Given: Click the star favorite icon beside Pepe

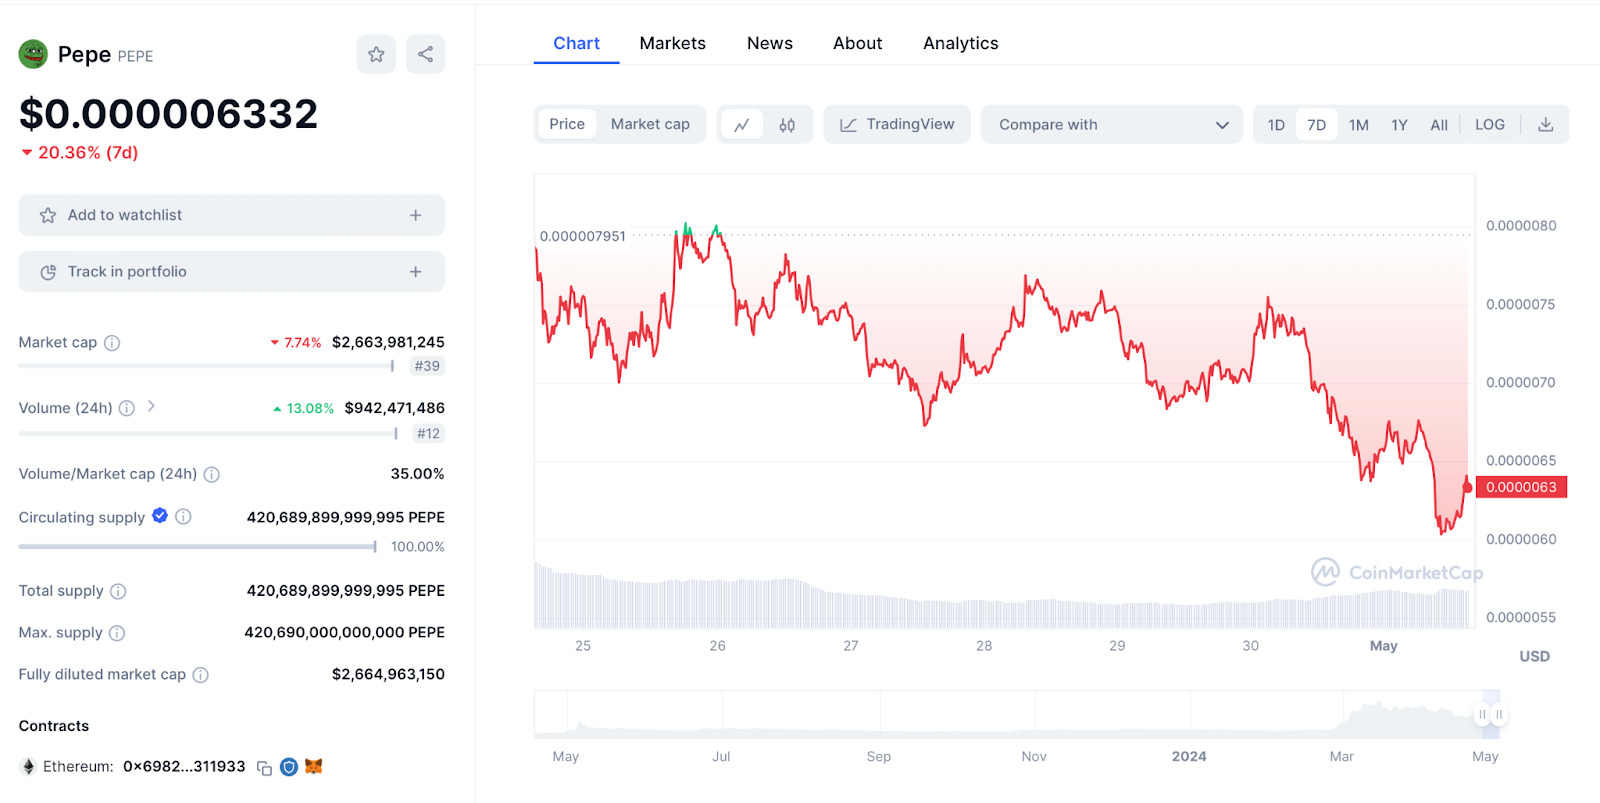Looking at the screenshot, I should coord(376,54).
